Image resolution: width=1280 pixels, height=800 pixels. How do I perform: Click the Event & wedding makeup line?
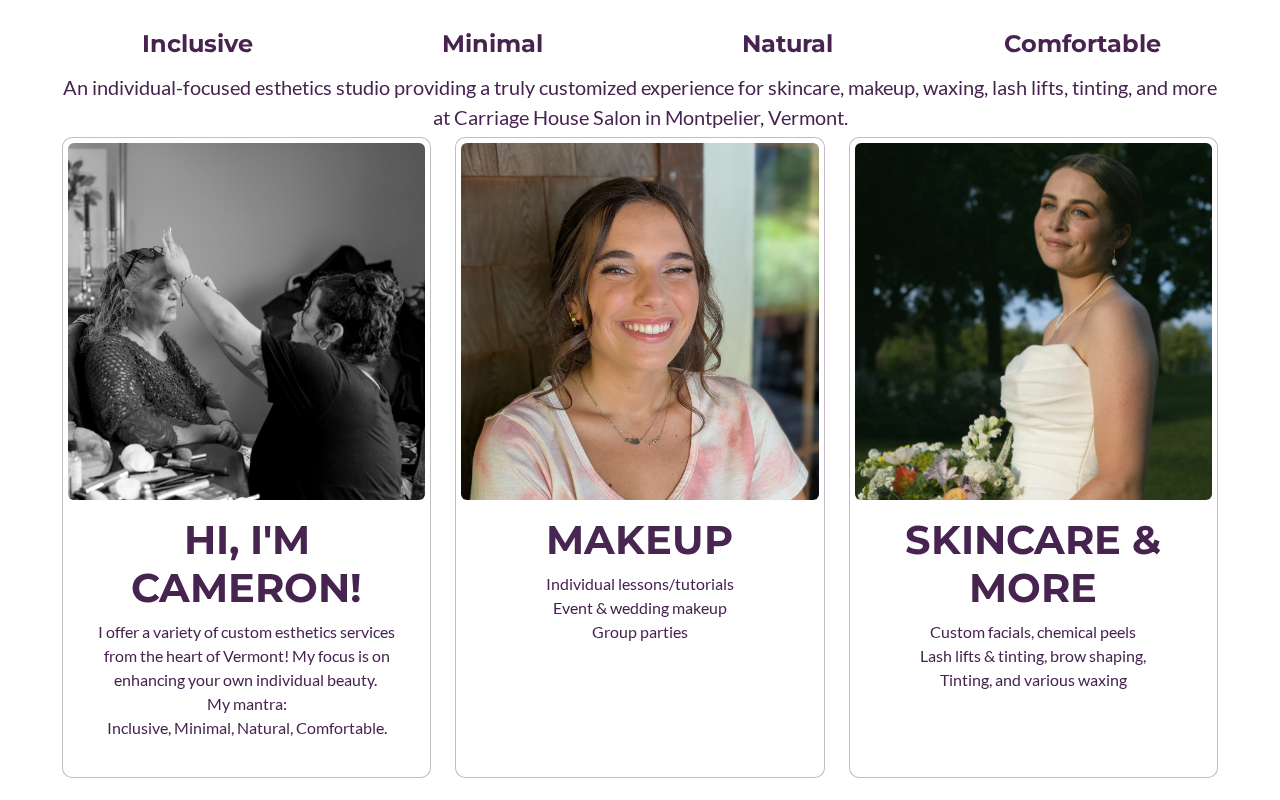coord(640,608)
